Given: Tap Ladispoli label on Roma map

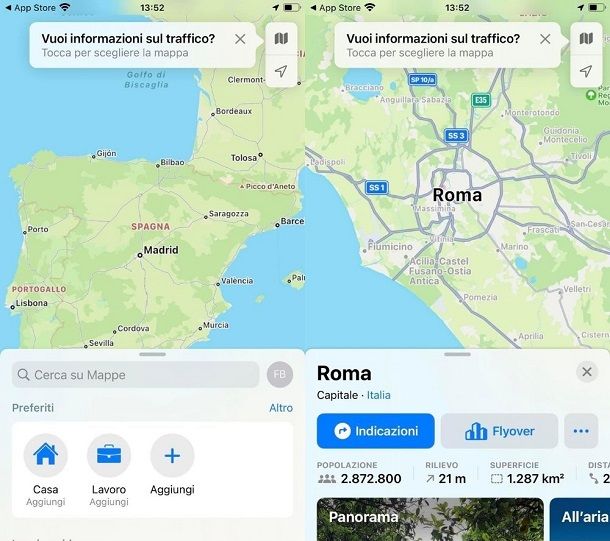Looking at the screenshot, I should click(328, 162).
